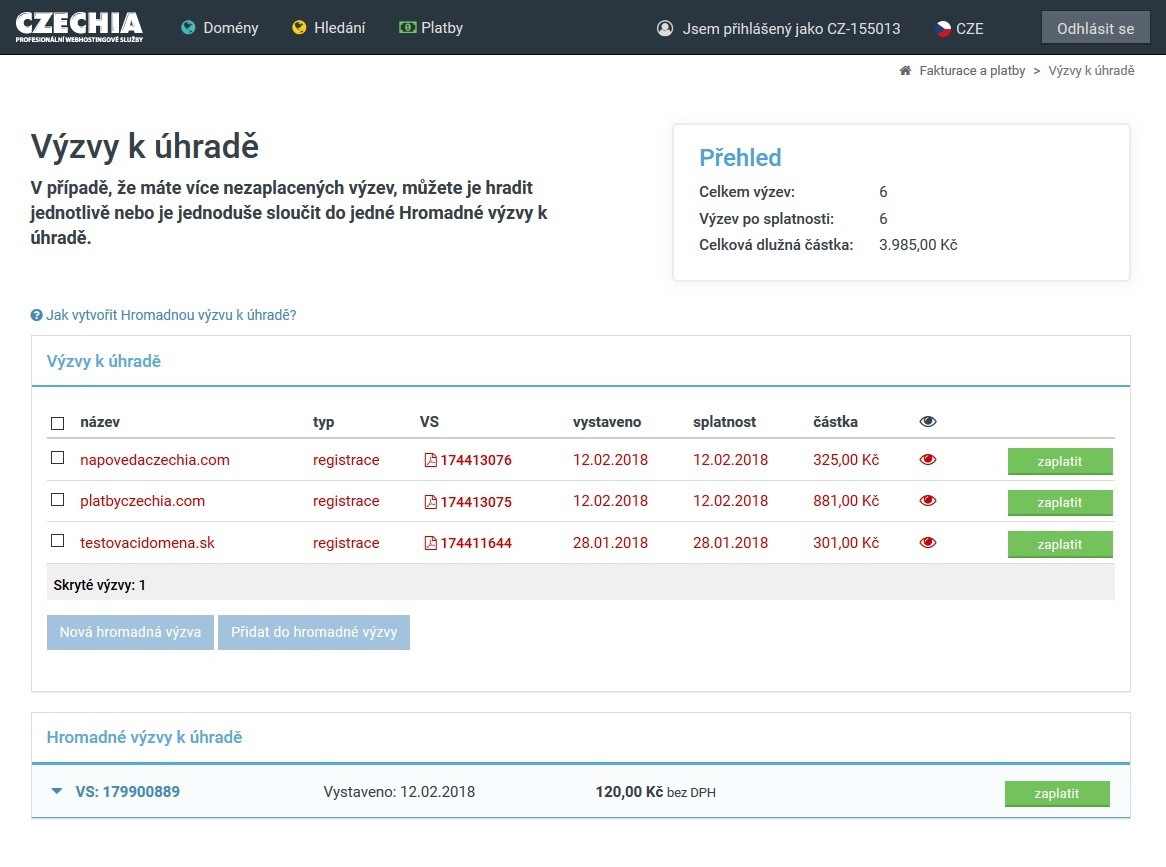
Task: Click the user profile icon
Action: (665, 28)
